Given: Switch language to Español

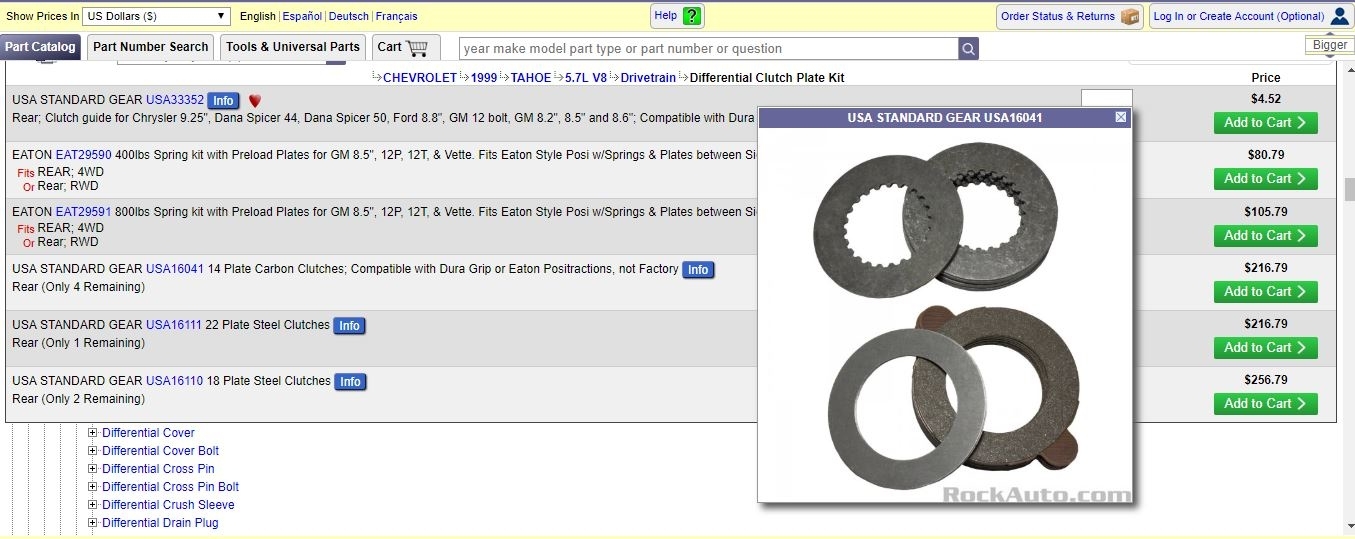Looking at the screenshot, I should click(x=302, y=16).
